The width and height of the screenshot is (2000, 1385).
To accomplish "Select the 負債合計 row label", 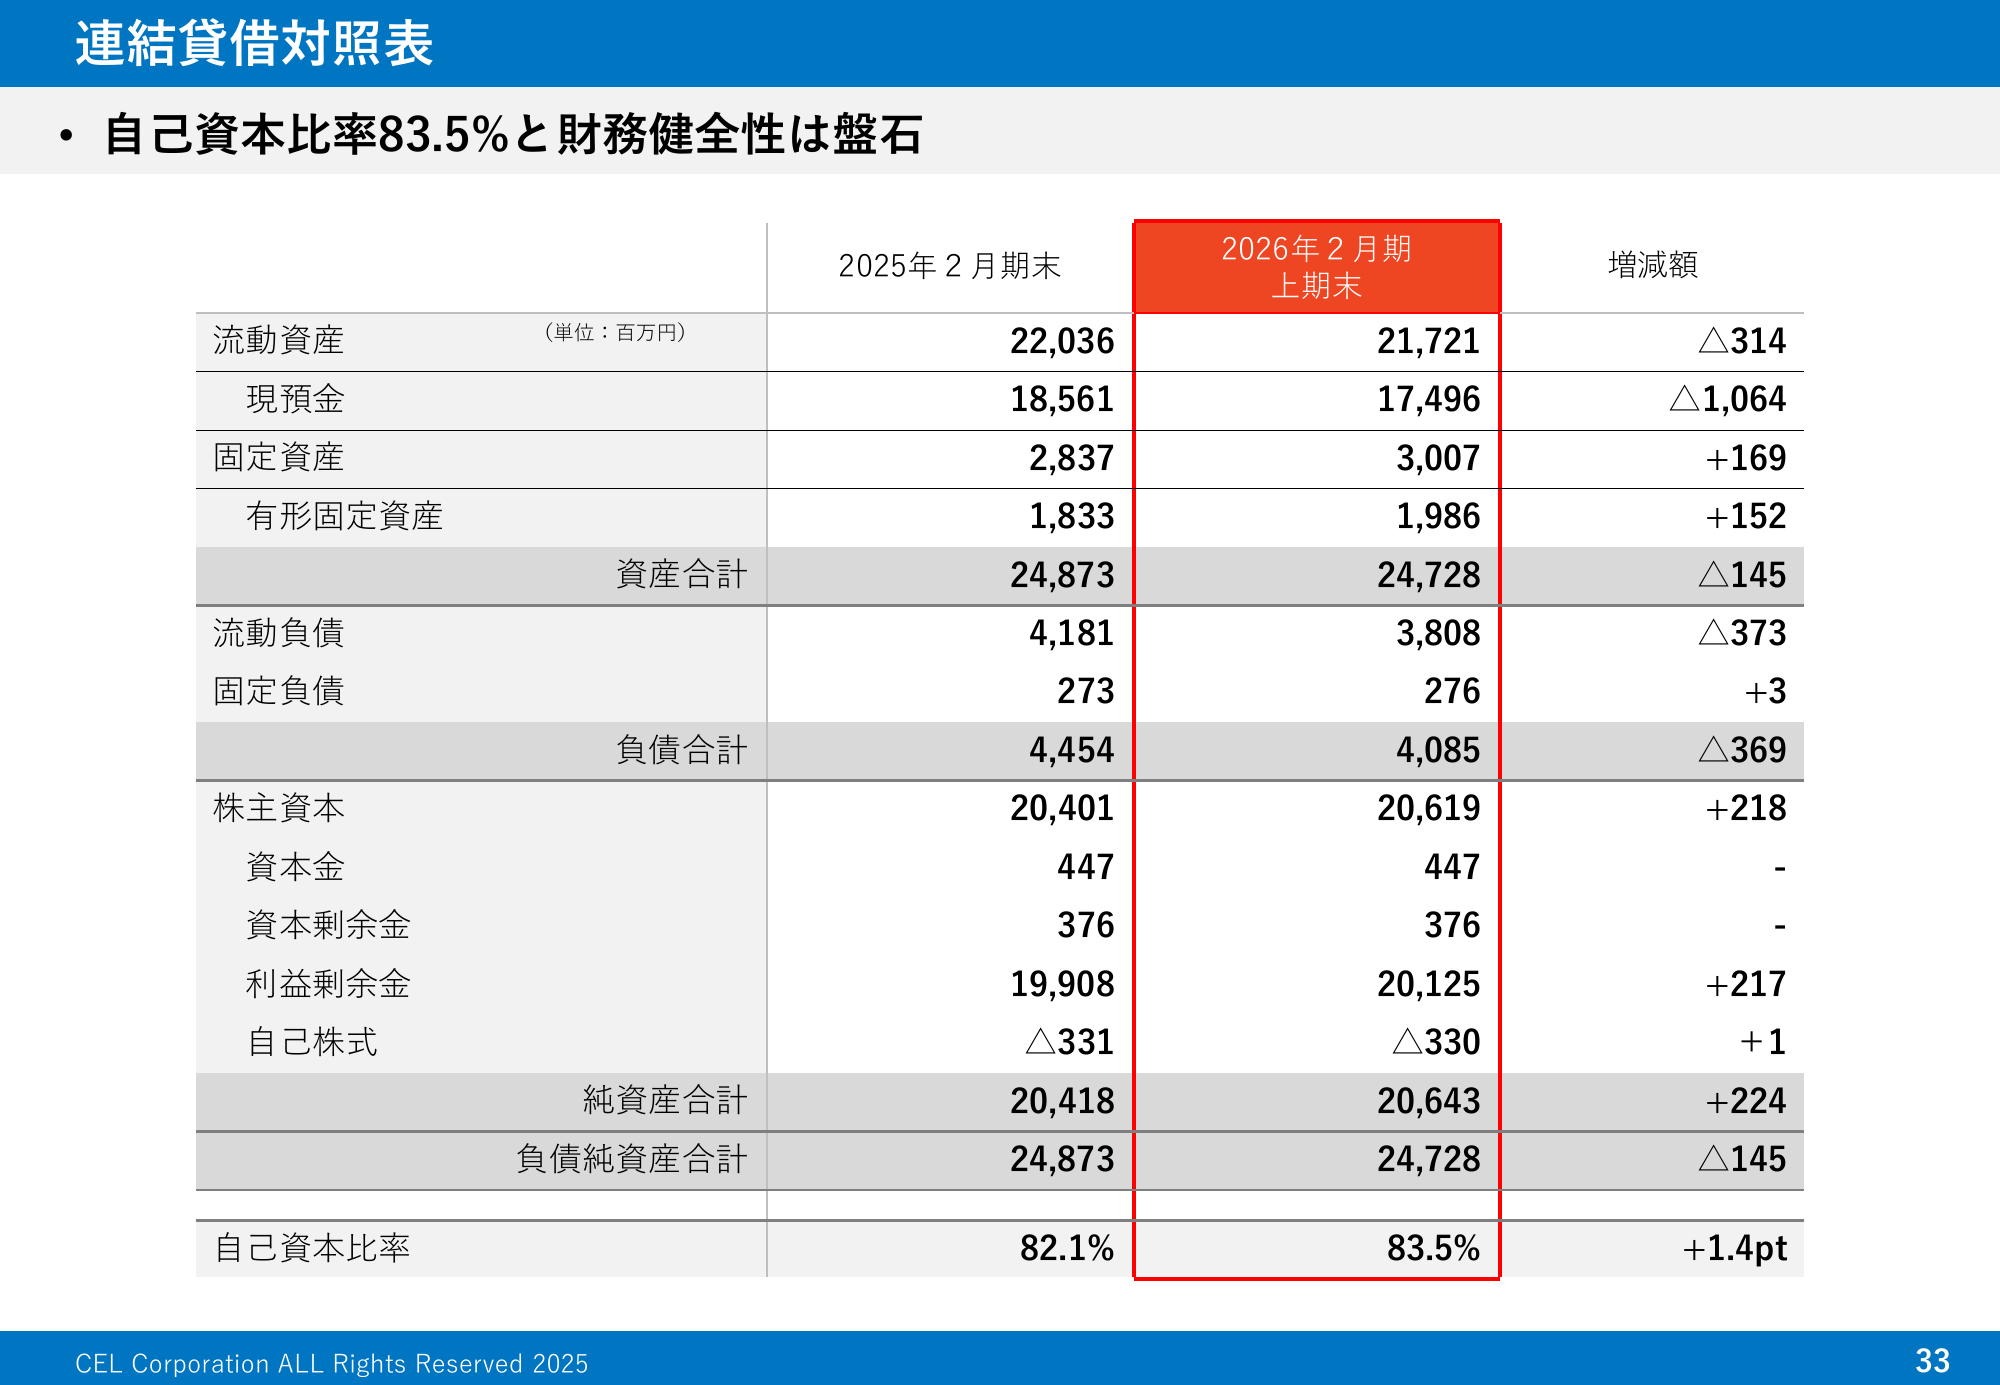I will [681, 750].
